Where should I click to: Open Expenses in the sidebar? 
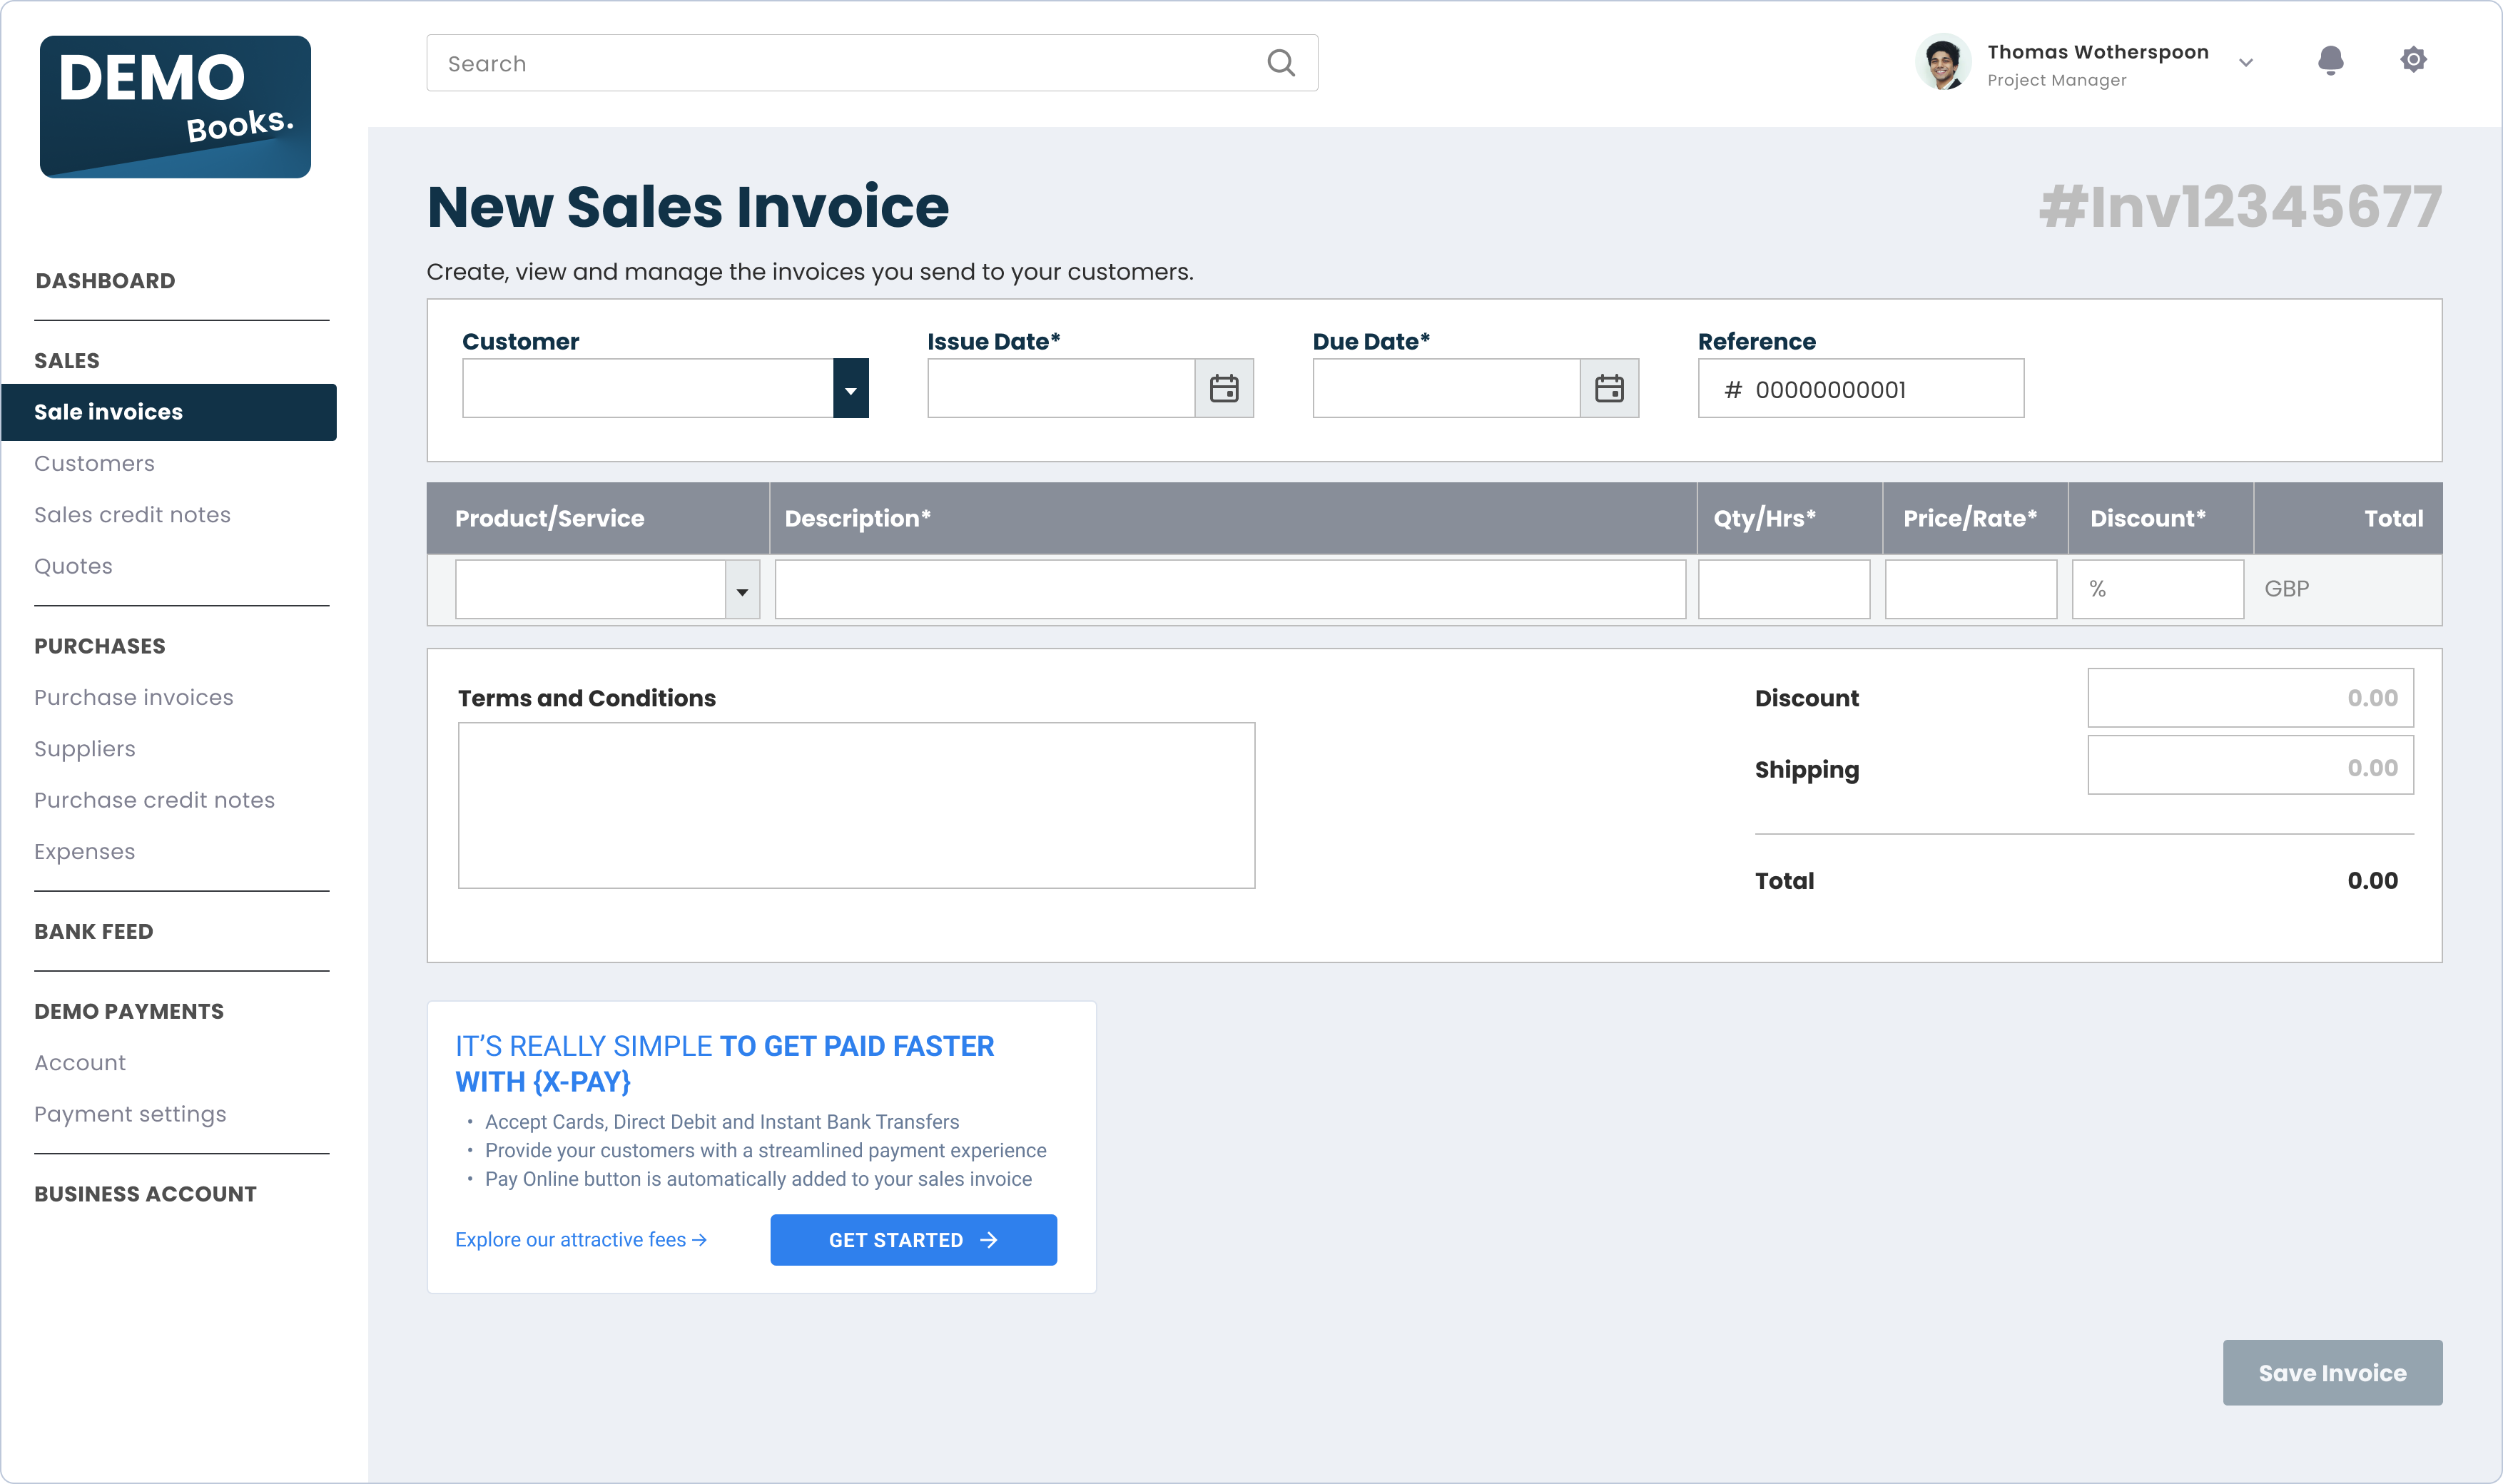coord(84,852)
